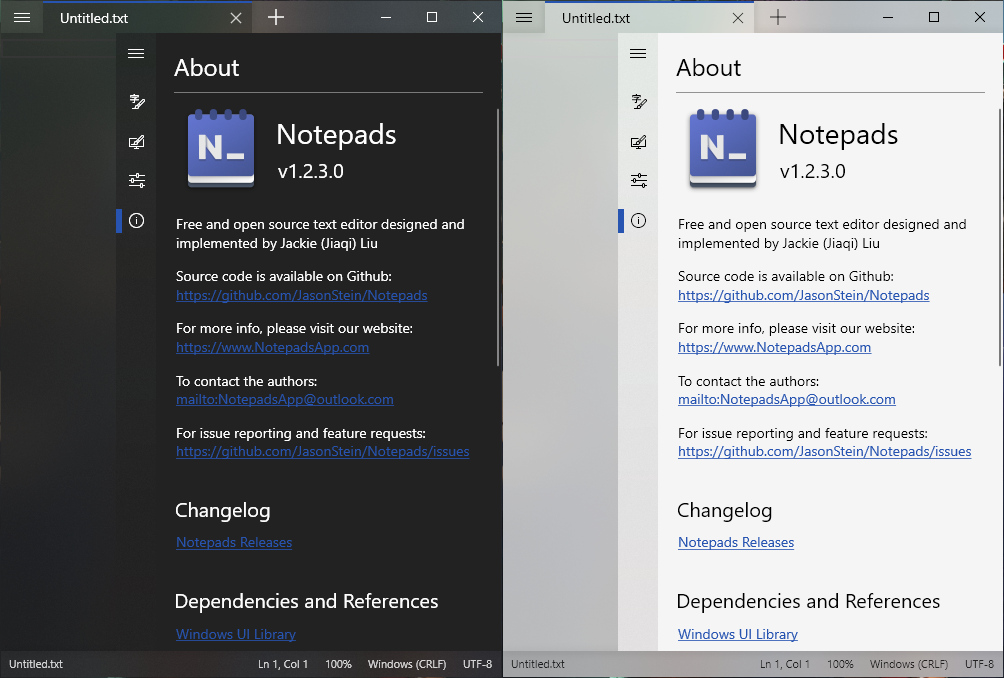The height and width of the screenshot is (678, 1004).
Task: Open Windows UI Library link in dark window
Action: pyautogui.click(x=236, y=634)
